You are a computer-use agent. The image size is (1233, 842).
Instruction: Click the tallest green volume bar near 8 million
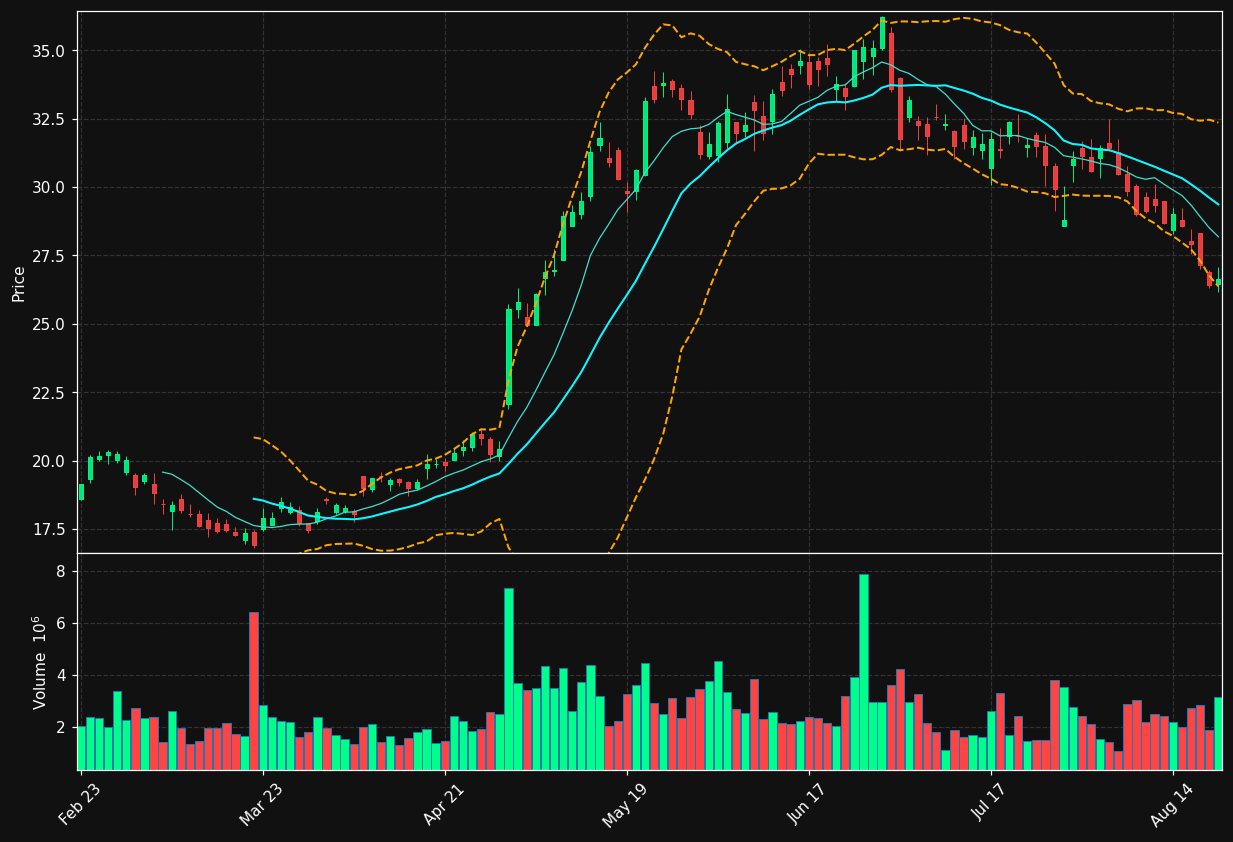click(x=864, y=671)
